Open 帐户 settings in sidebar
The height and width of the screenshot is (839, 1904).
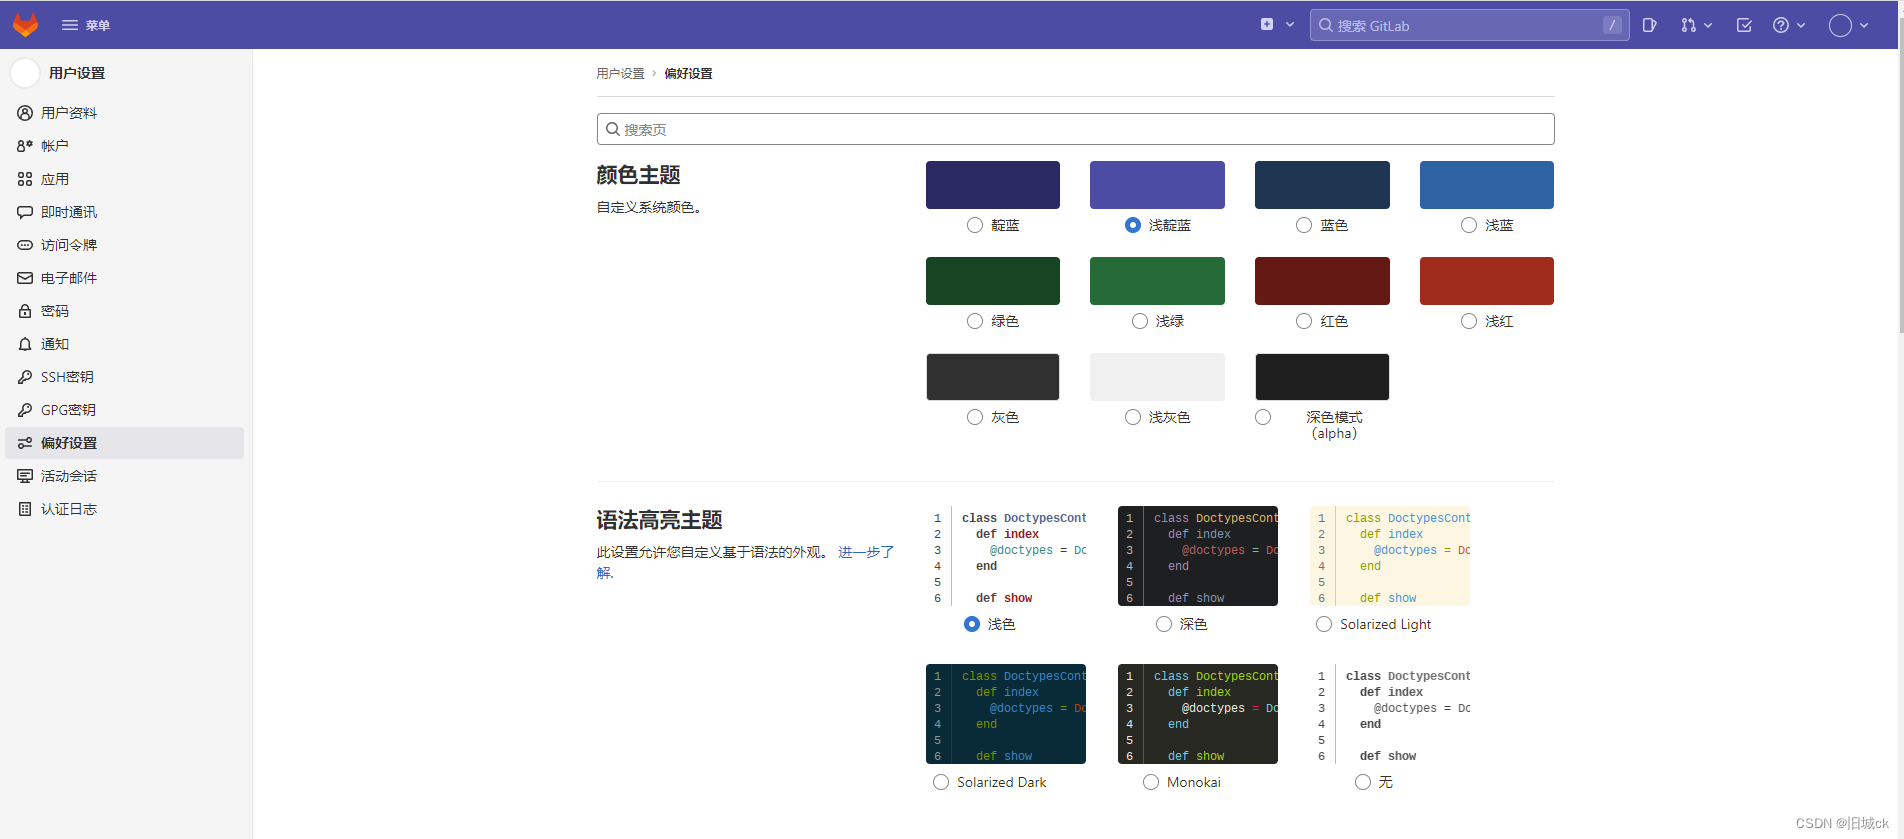(x=125, y=146)
